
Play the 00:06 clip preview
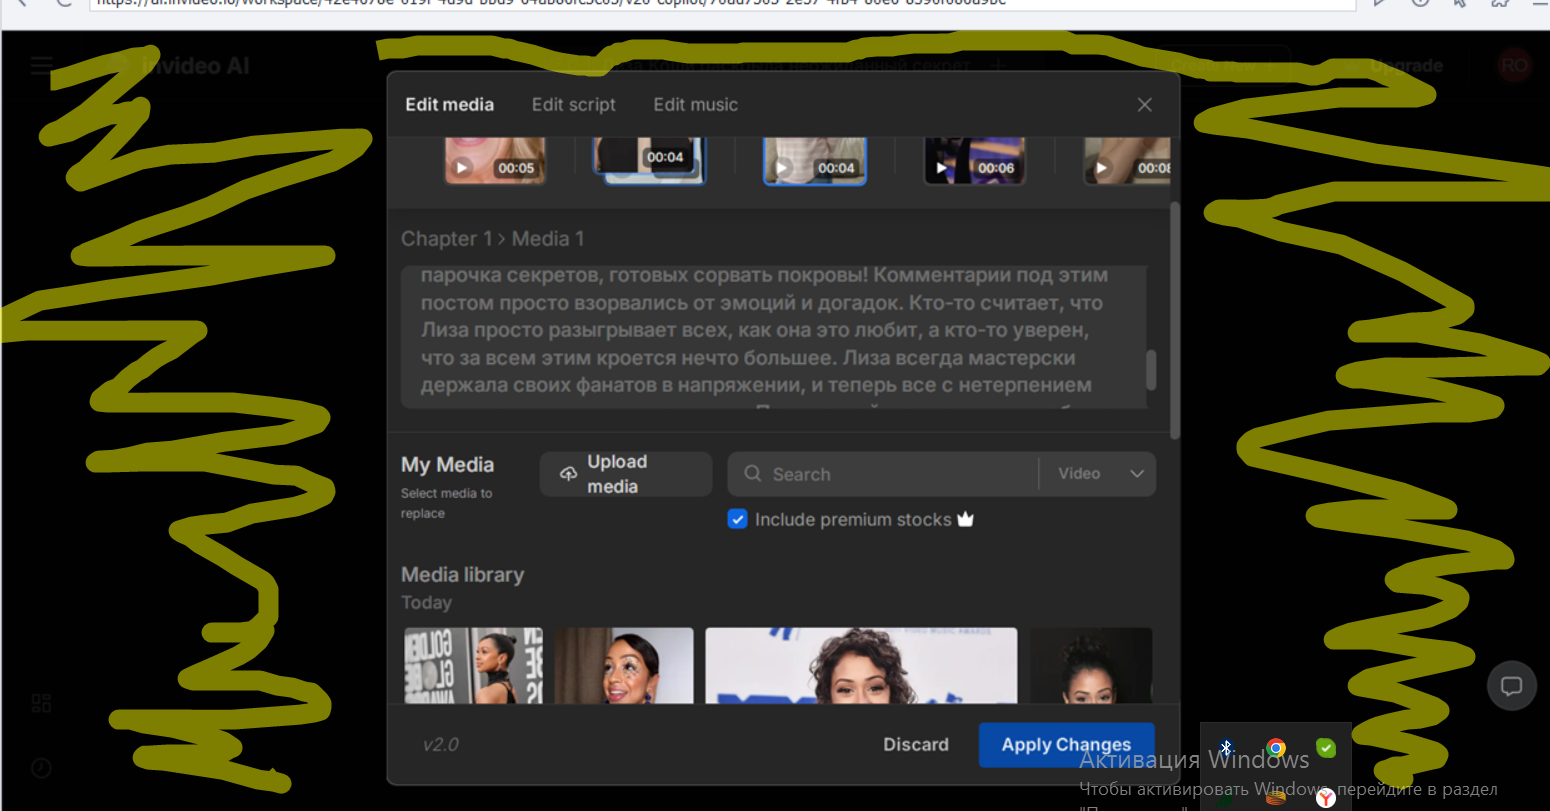click(941, 168)
